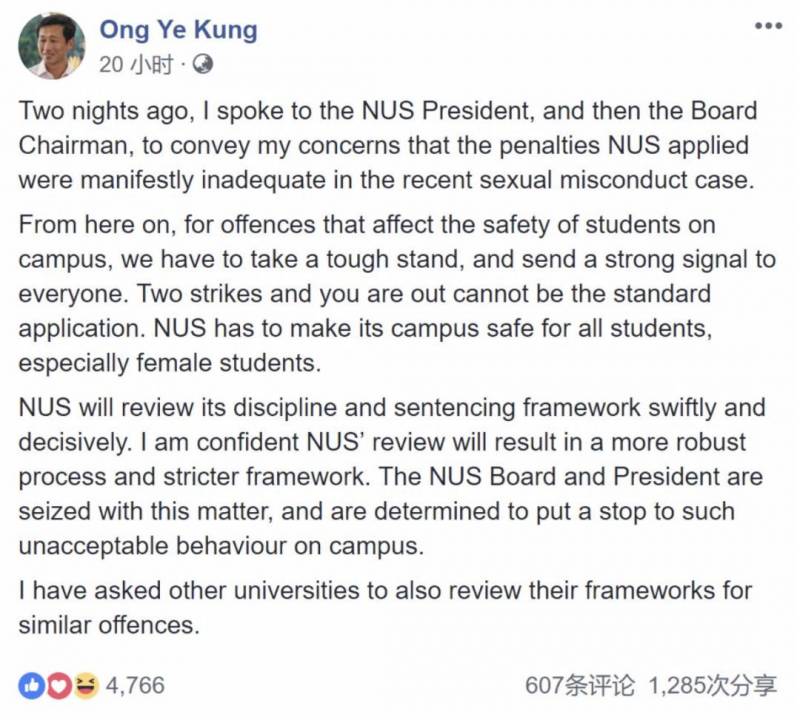800x720 pixels.
Task: Open the 1,285次分享 shares list
Action: (713, 686)
